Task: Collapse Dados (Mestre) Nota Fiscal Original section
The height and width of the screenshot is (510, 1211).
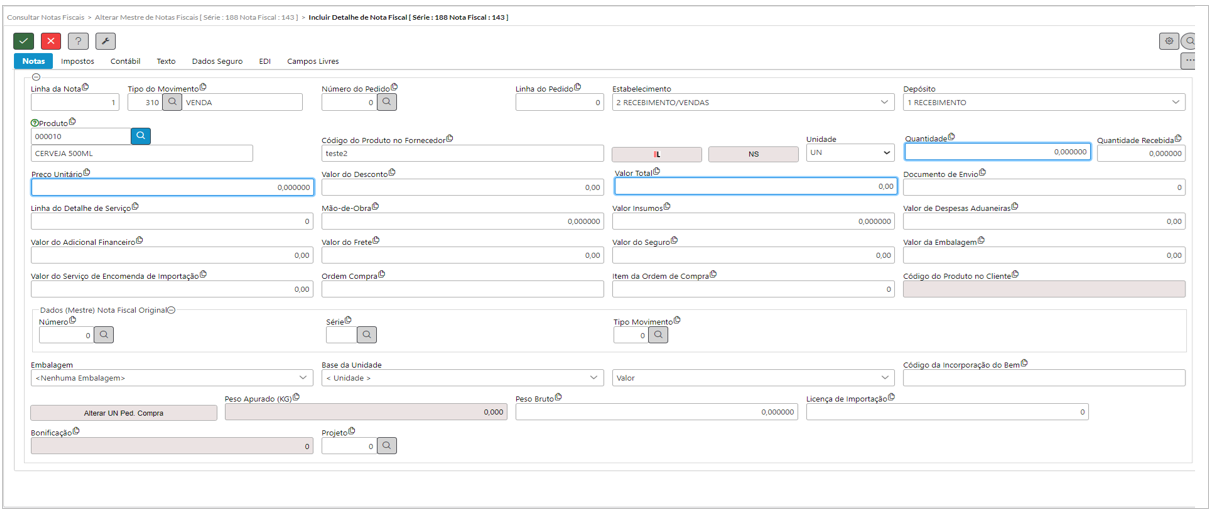Action: pos(171,310)
